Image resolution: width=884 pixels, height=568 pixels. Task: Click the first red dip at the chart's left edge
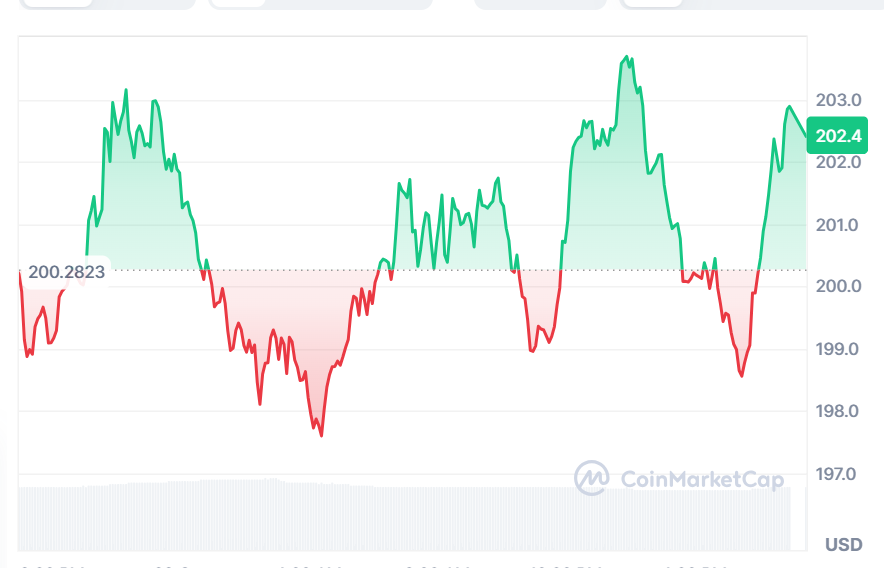click(x=28, y=355)
